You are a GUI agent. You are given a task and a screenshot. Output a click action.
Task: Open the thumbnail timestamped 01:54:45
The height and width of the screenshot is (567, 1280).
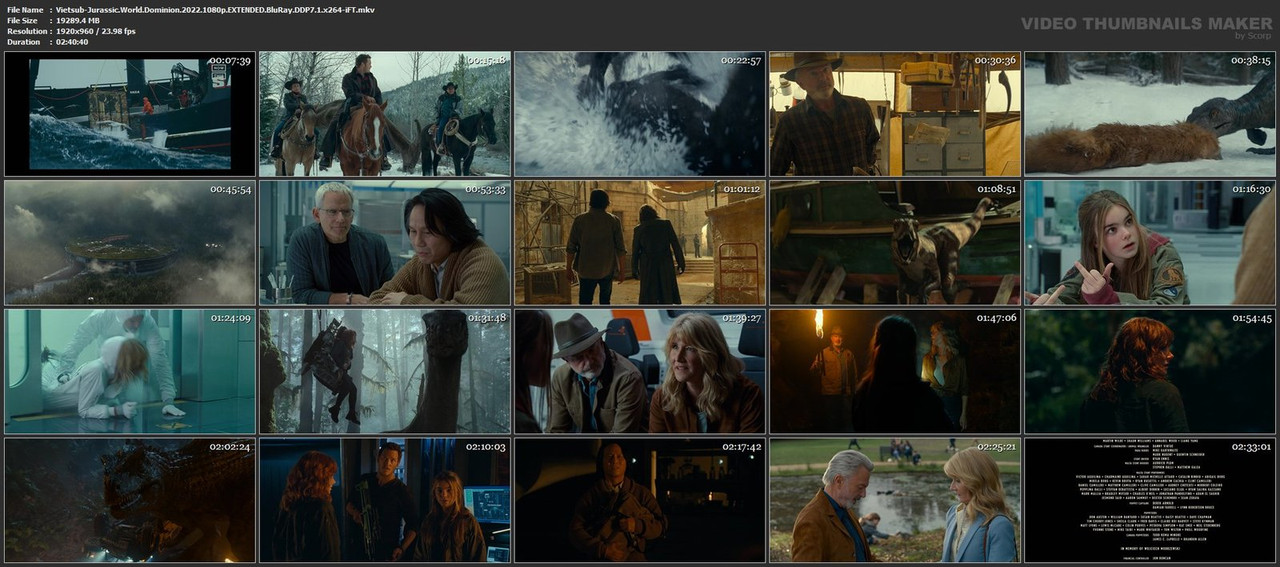tap(1150, 371)
